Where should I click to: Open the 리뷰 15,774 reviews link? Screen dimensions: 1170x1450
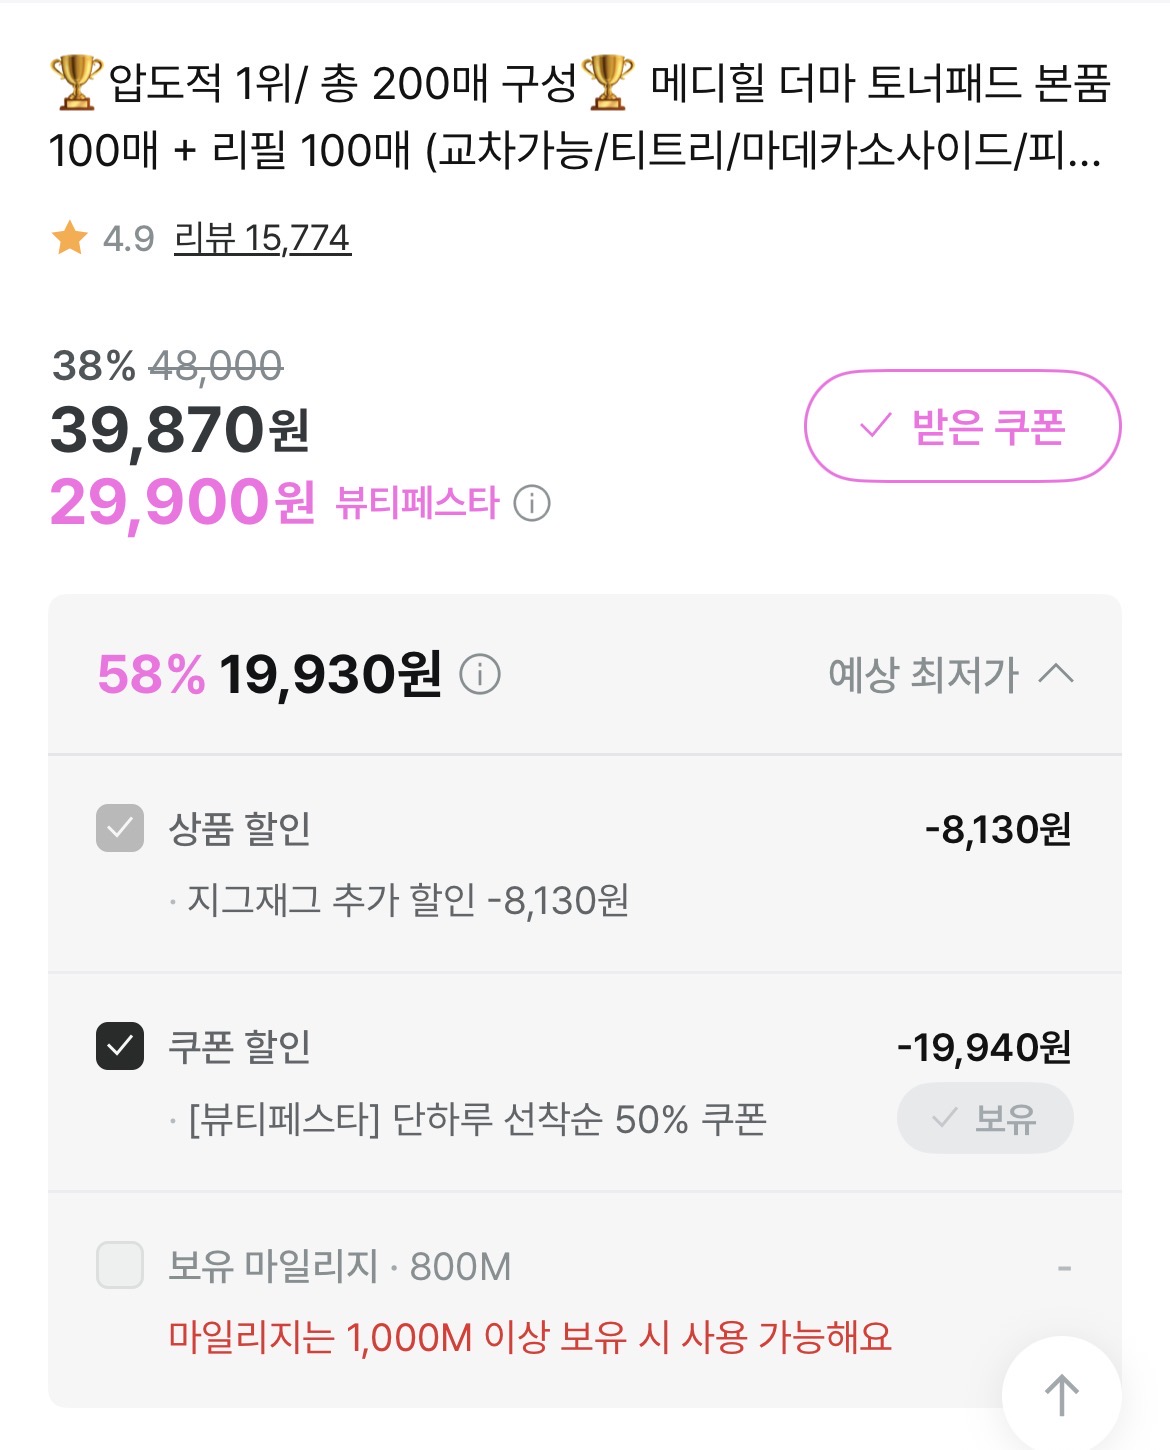[262, 238]
